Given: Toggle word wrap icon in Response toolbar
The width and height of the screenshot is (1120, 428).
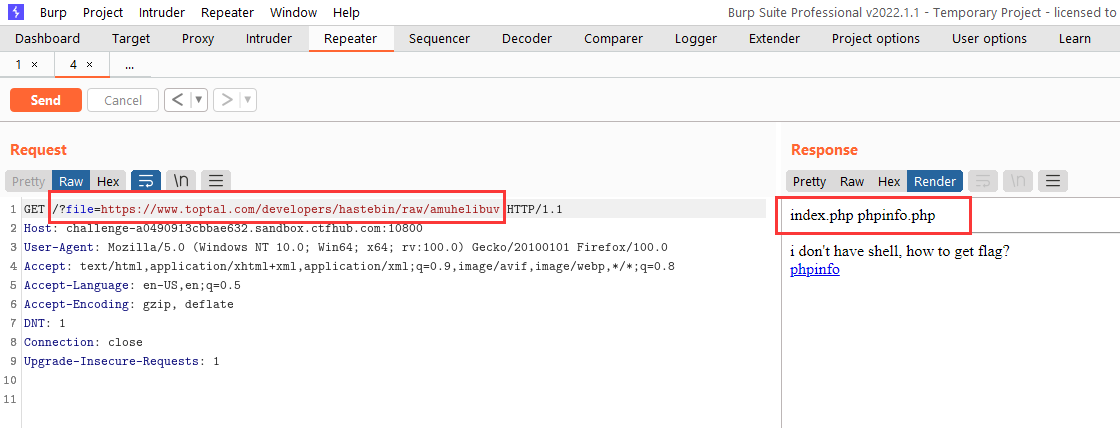Looking at the screenshot, I should tap(982, 181).
